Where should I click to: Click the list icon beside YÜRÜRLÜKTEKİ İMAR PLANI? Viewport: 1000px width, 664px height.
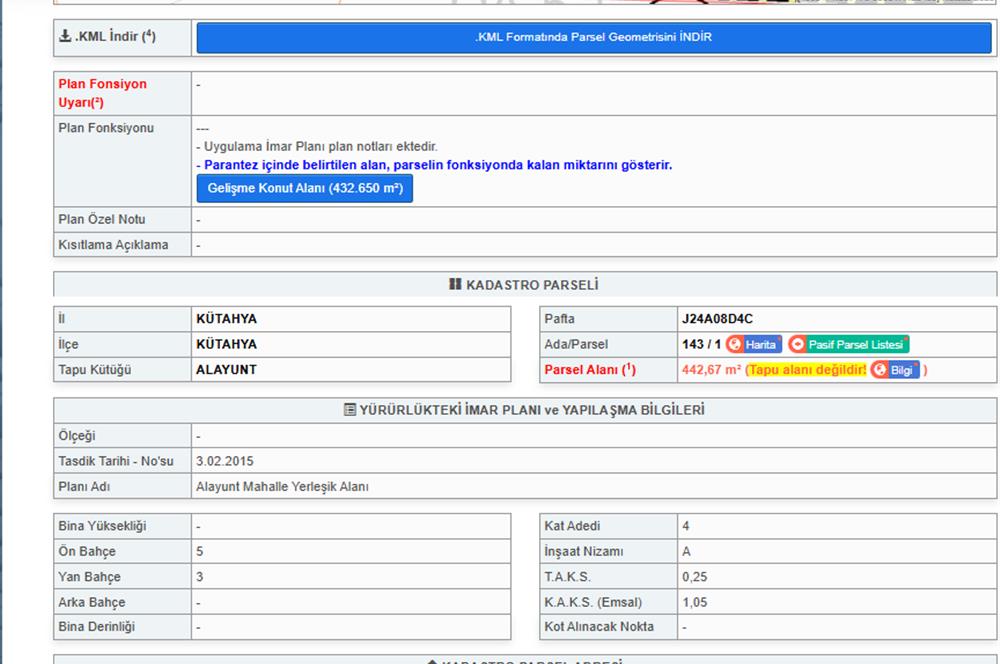tap(349, 409)
